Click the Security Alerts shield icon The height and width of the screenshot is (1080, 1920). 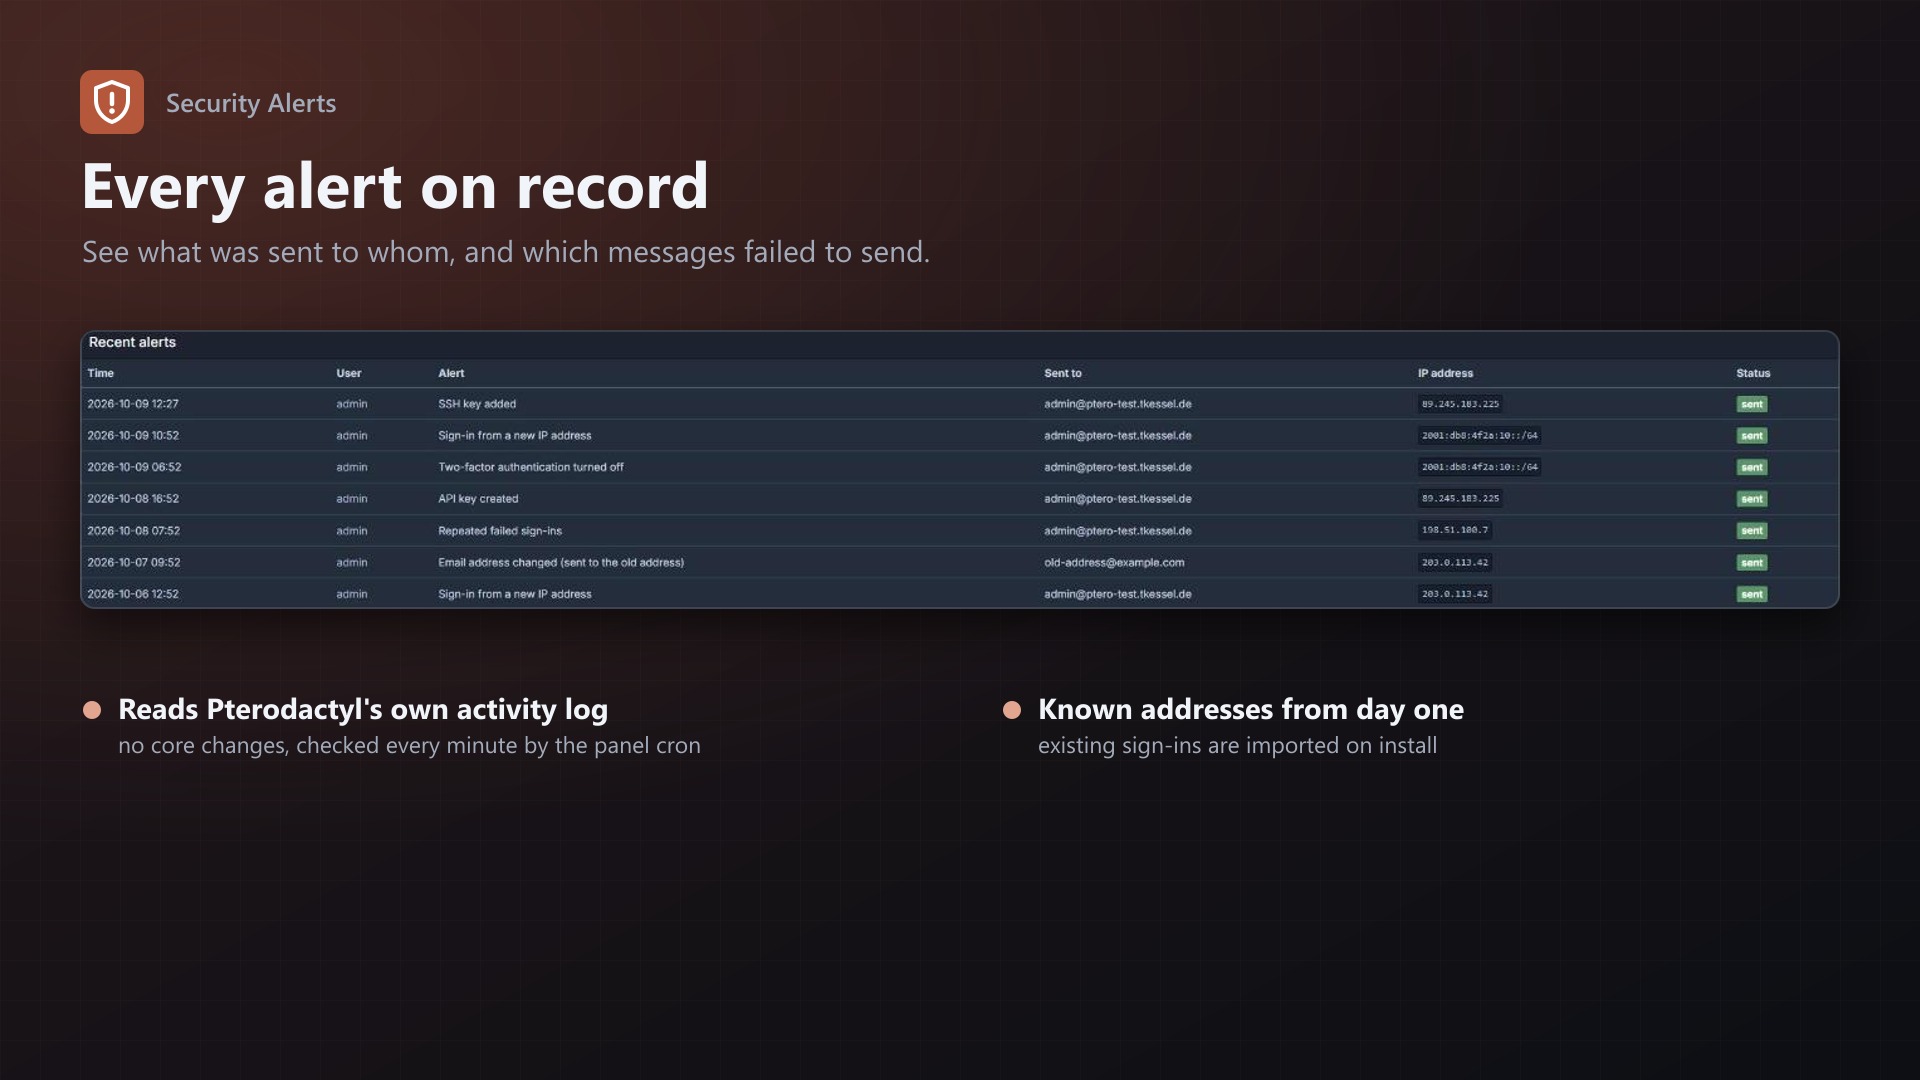point(112,102)
